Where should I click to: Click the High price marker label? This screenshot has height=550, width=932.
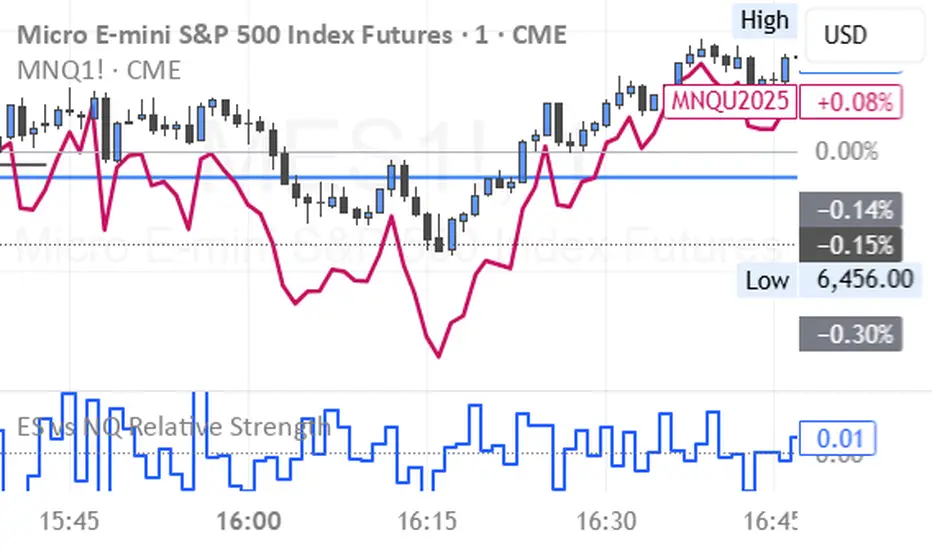click(765, 20)
